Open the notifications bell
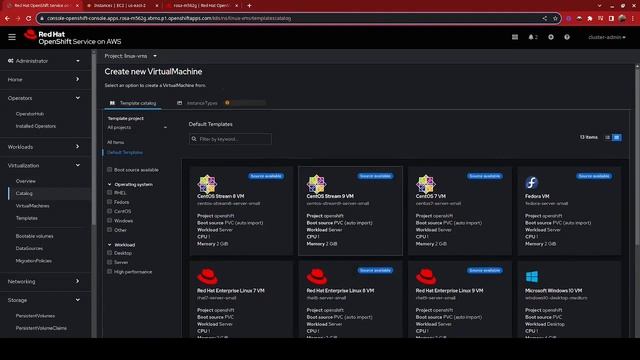Image resolution: width=640 pixels, height=360 pixels. click(x=531, y=37)
